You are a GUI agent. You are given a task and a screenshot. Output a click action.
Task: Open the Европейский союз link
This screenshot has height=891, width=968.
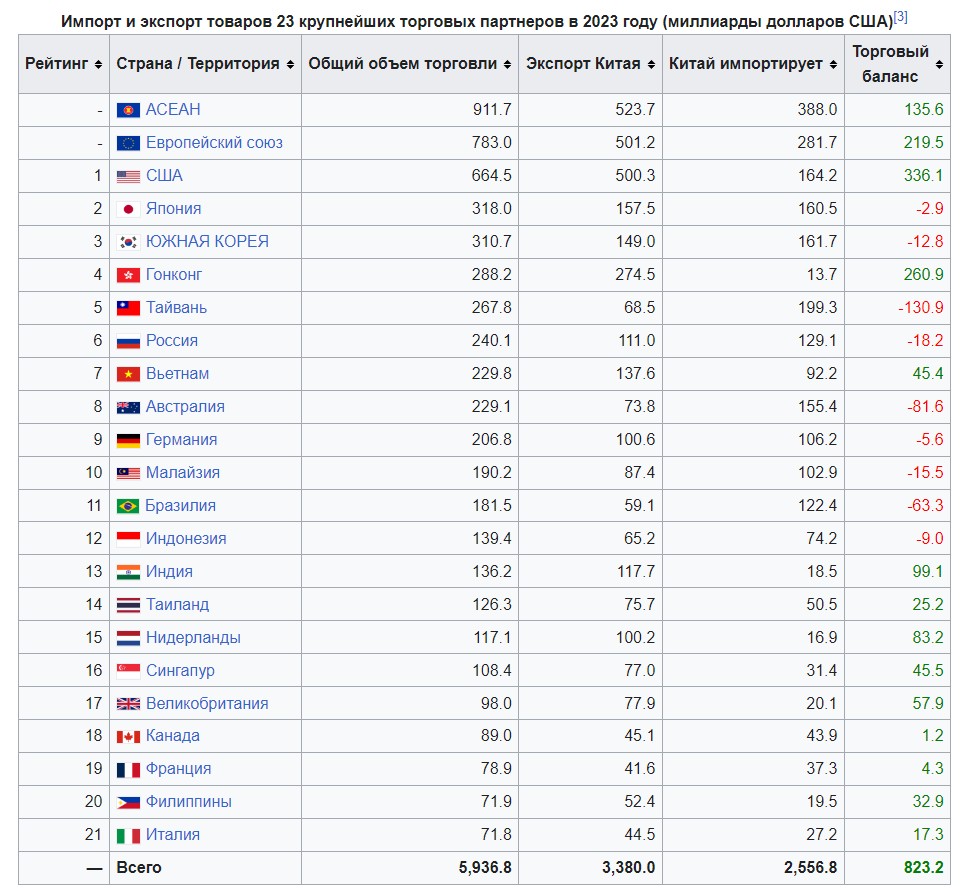(214, 143)
